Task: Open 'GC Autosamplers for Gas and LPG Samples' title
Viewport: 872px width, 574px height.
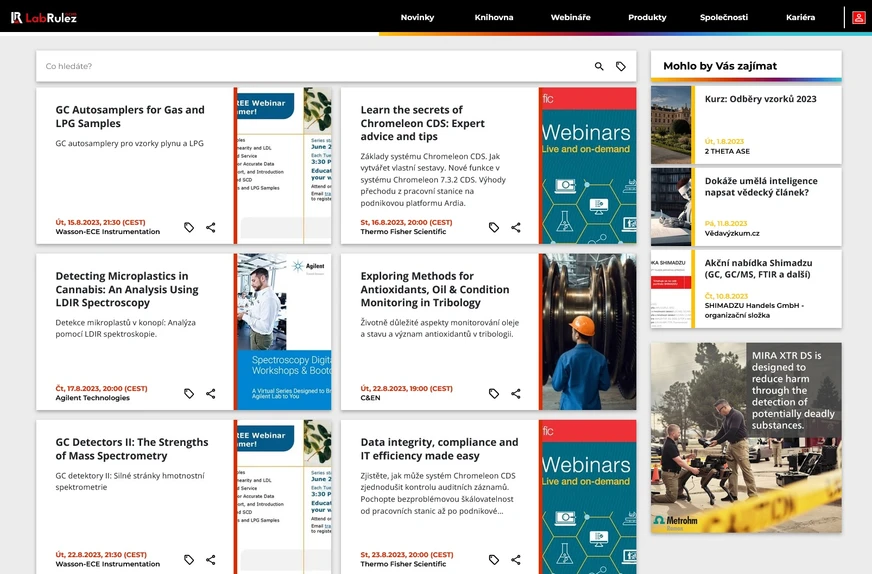Action: (x=130, y=116)
